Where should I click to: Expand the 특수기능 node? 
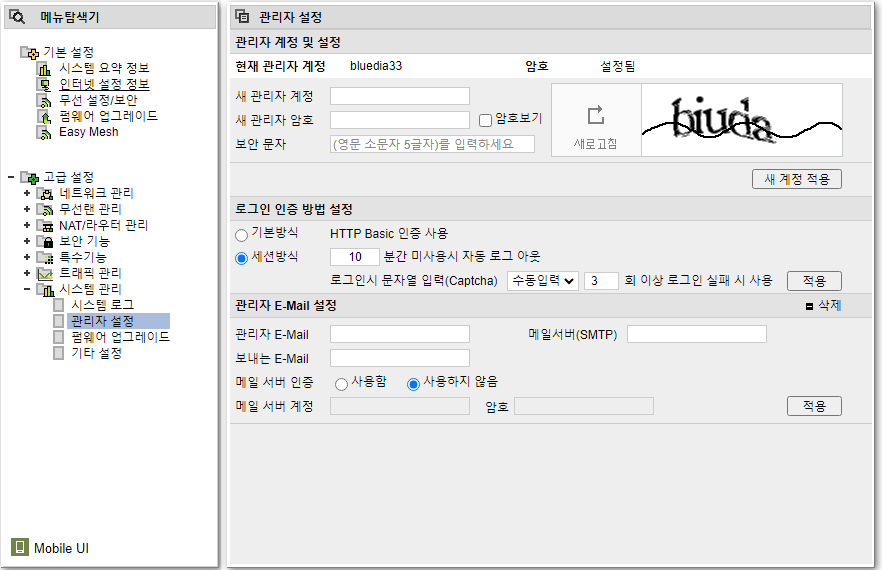click(x=26, y=257)
